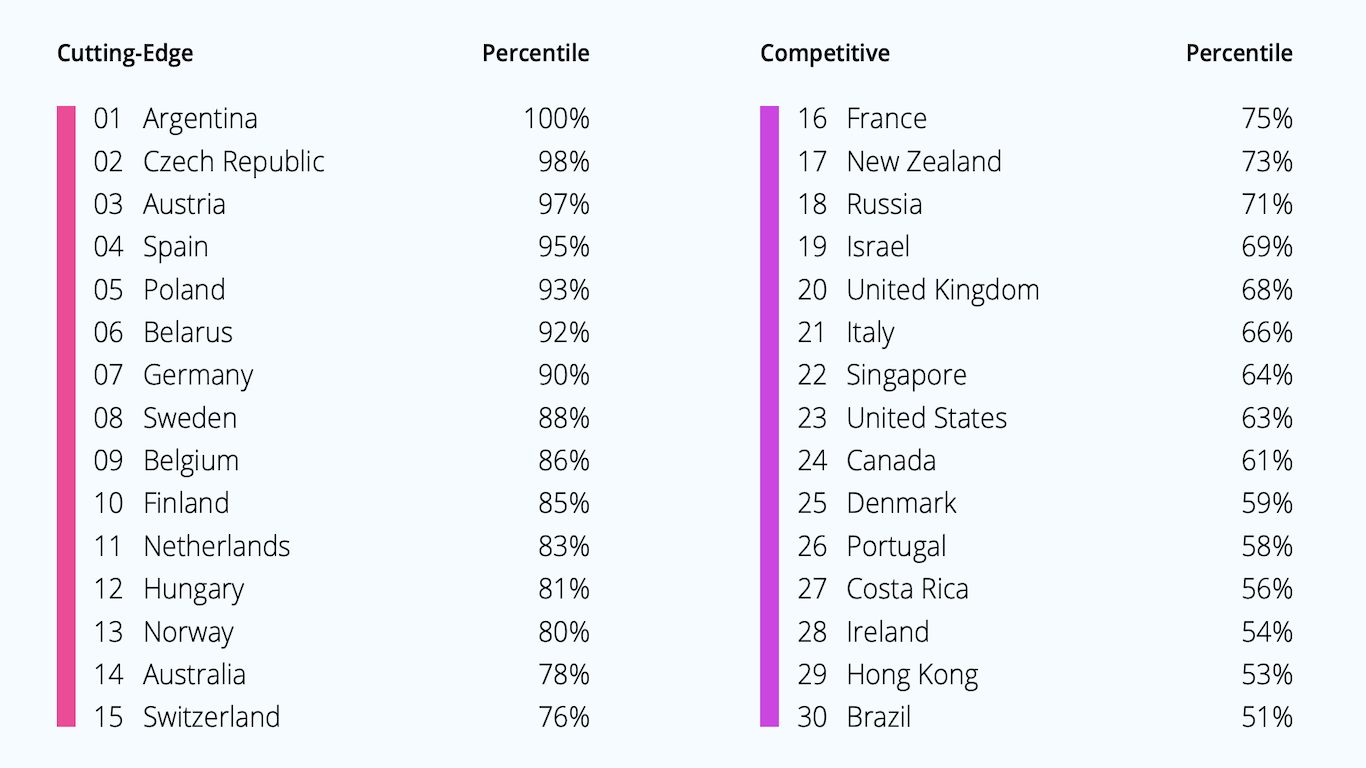Select the Austria entry

pos(342,204)
